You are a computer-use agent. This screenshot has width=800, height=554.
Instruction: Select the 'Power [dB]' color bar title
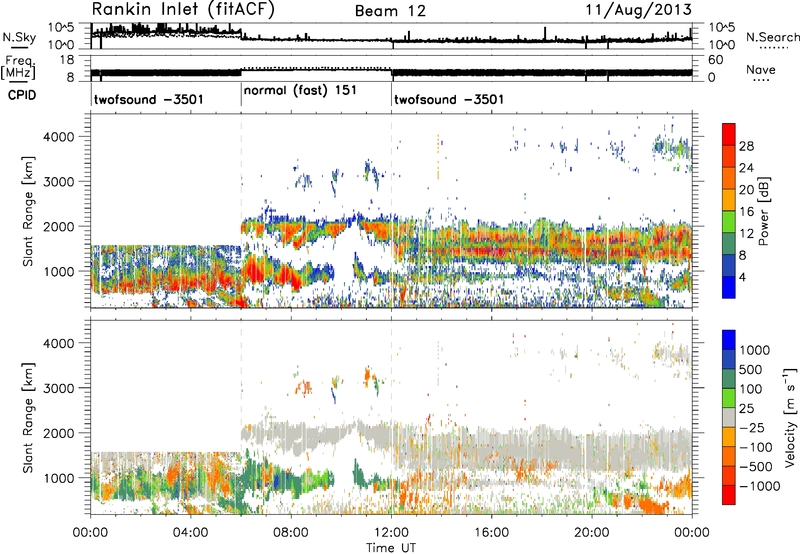point(763,211)
